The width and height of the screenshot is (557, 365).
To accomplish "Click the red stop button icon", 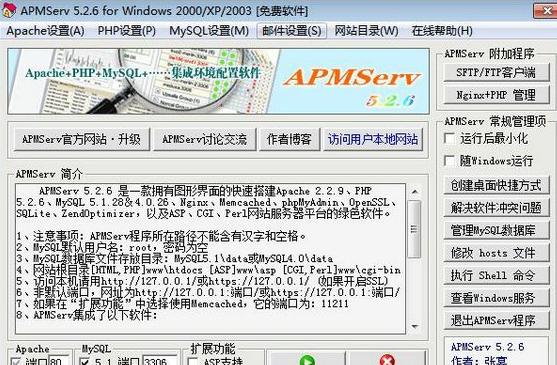I will click(387, 360).
